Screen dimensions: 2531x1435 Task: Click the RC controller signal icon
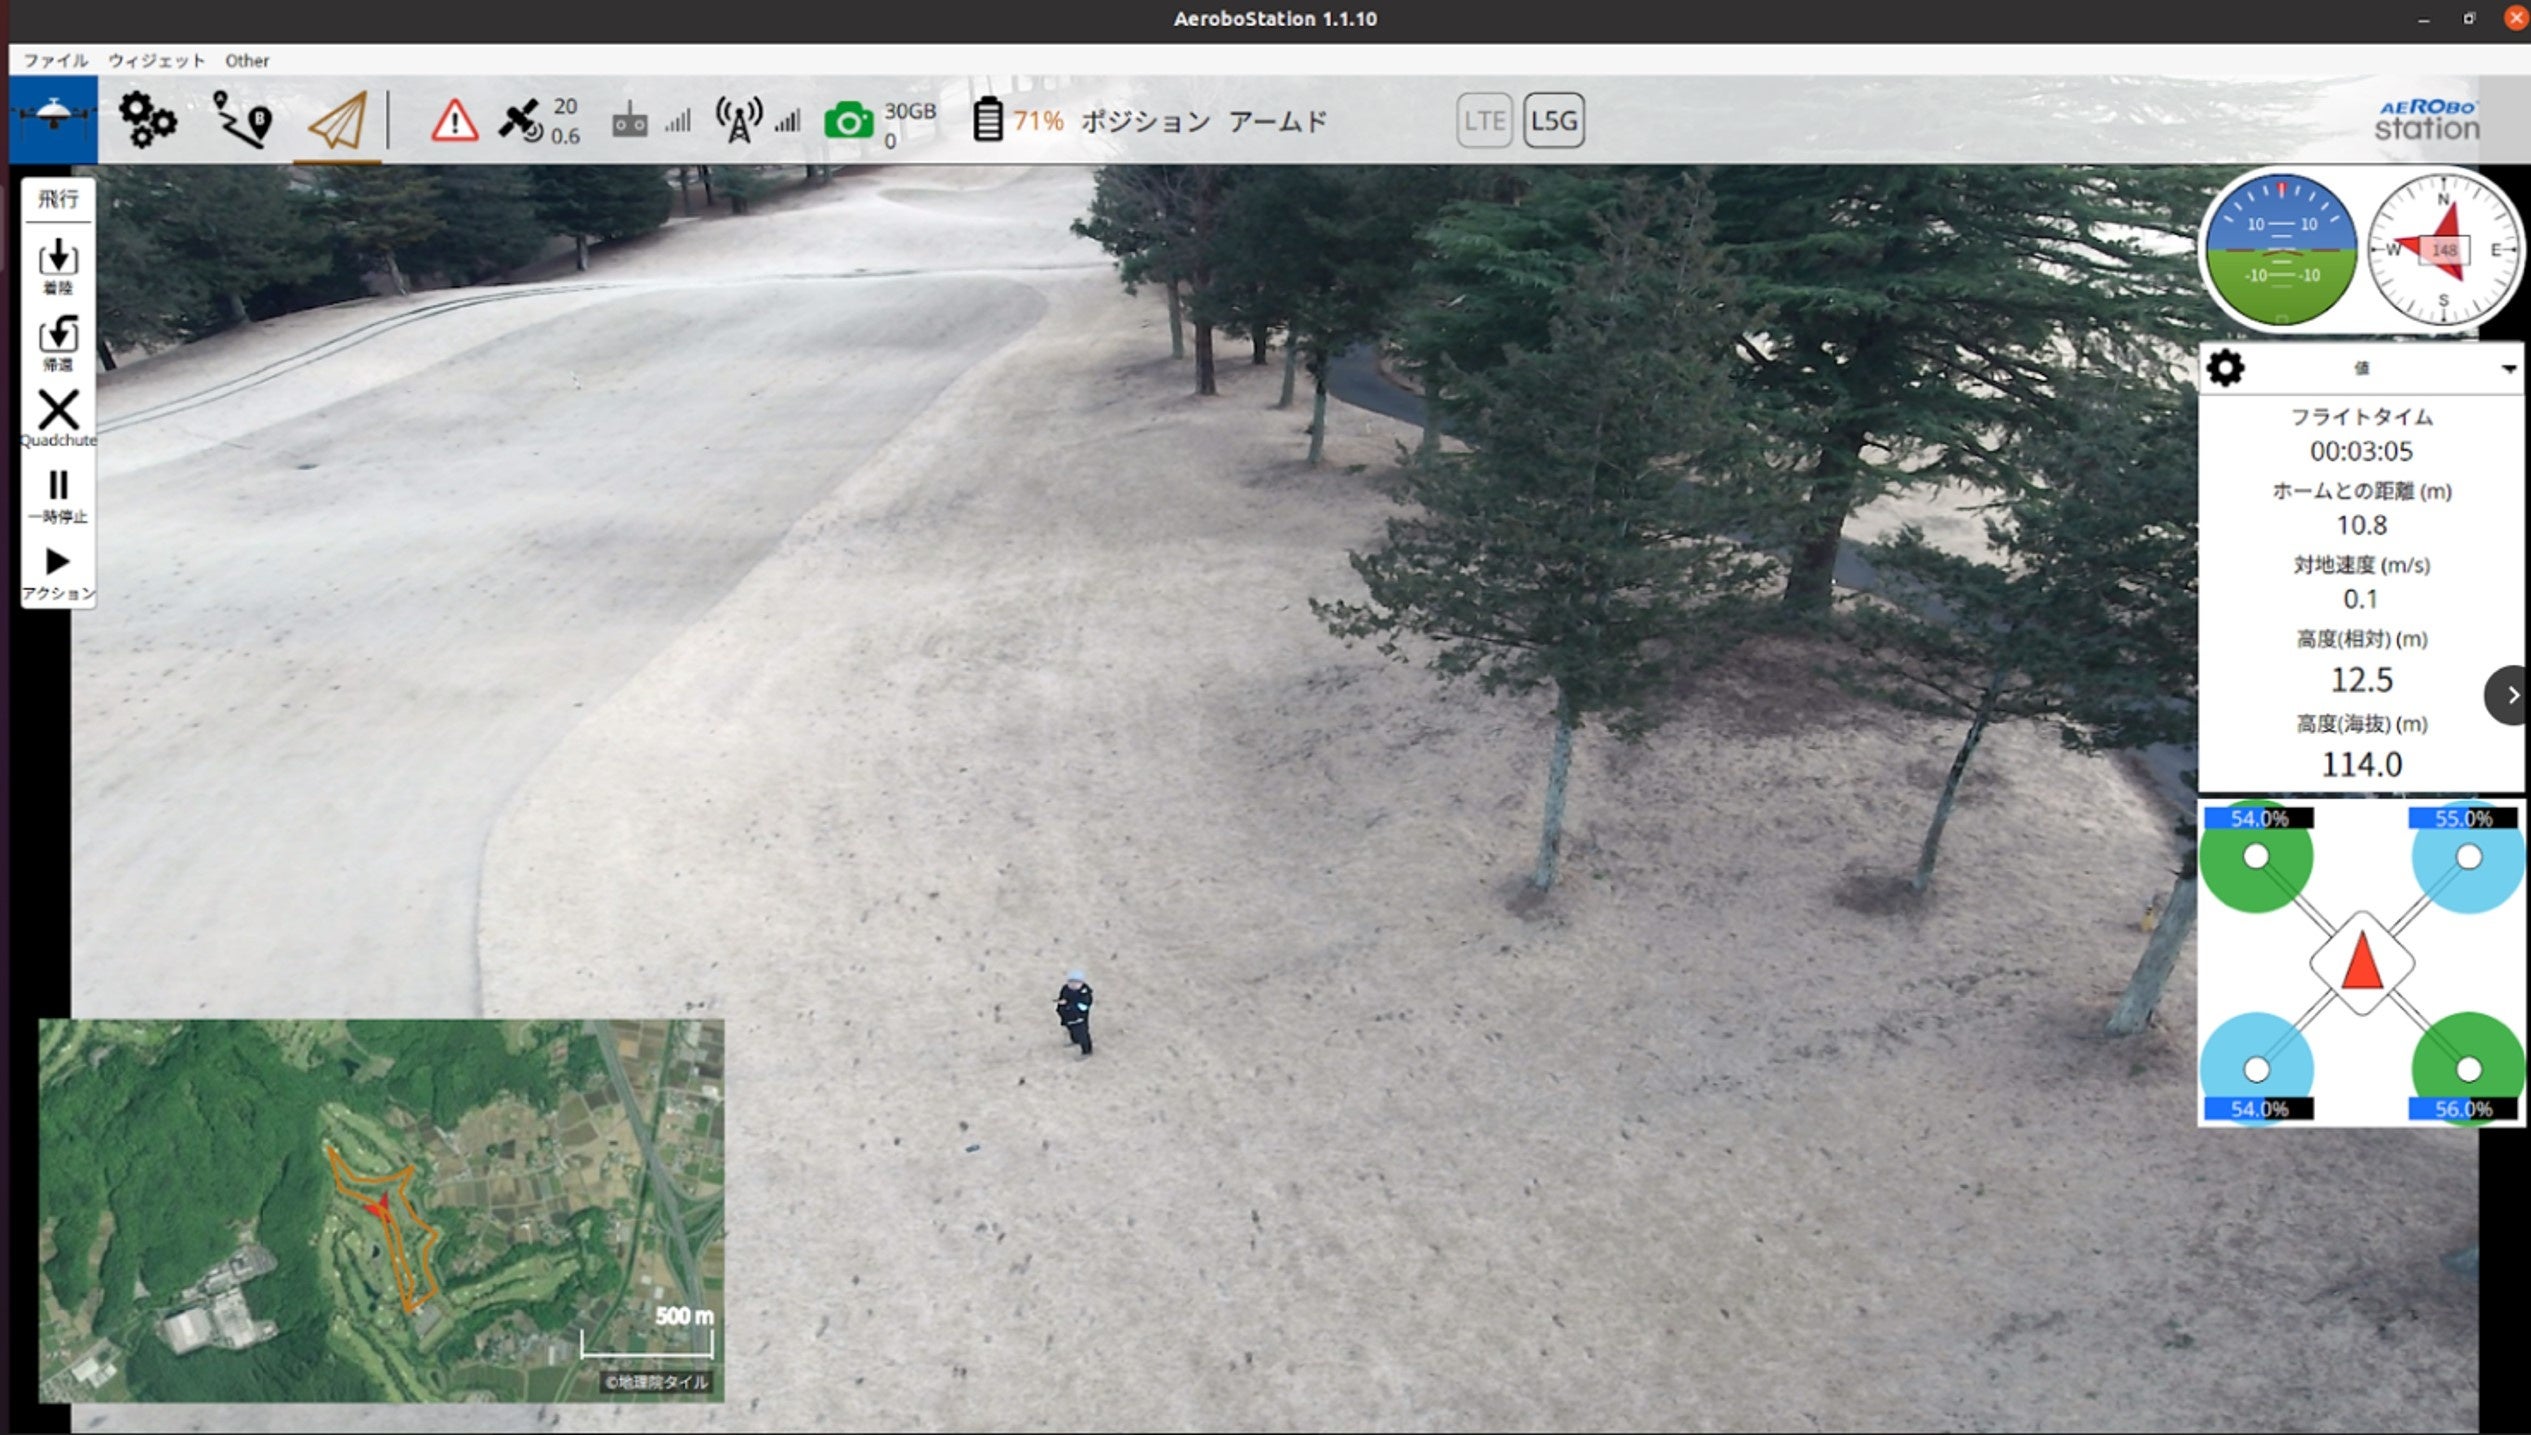630,121
